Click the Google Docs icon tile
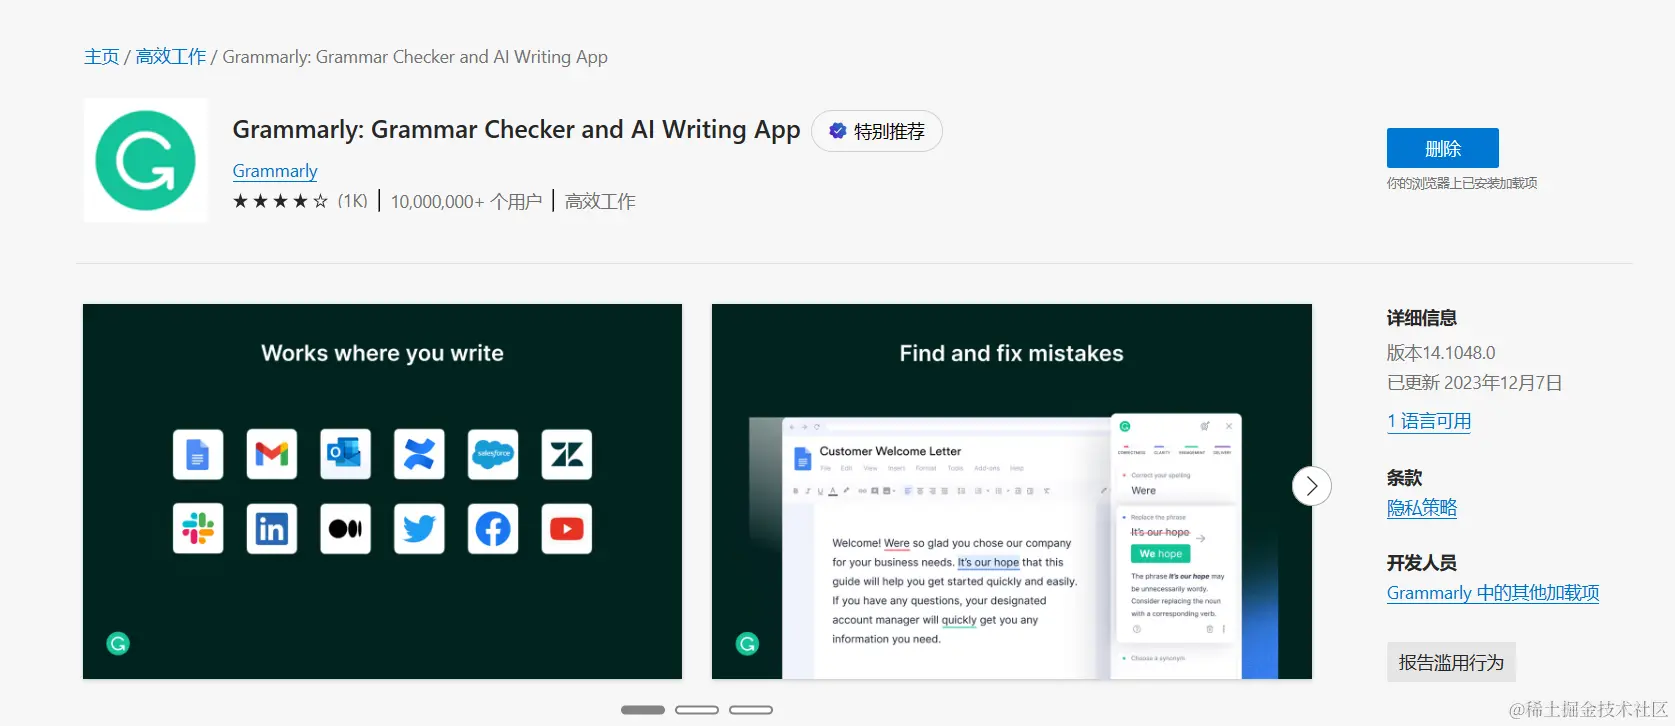The height and width of the screenshot is (726, 1675). [x=198, y=454]
